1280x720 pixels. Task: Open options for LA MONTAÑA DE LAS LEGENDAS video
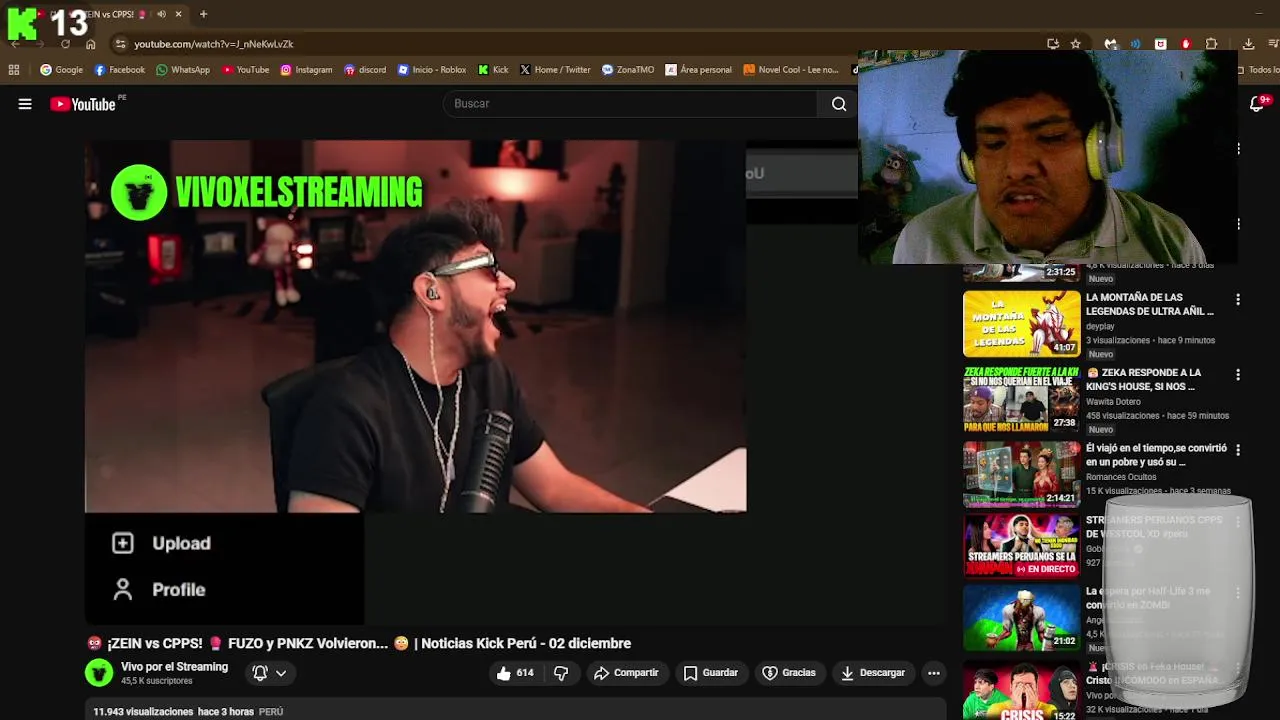[1238, 299]
